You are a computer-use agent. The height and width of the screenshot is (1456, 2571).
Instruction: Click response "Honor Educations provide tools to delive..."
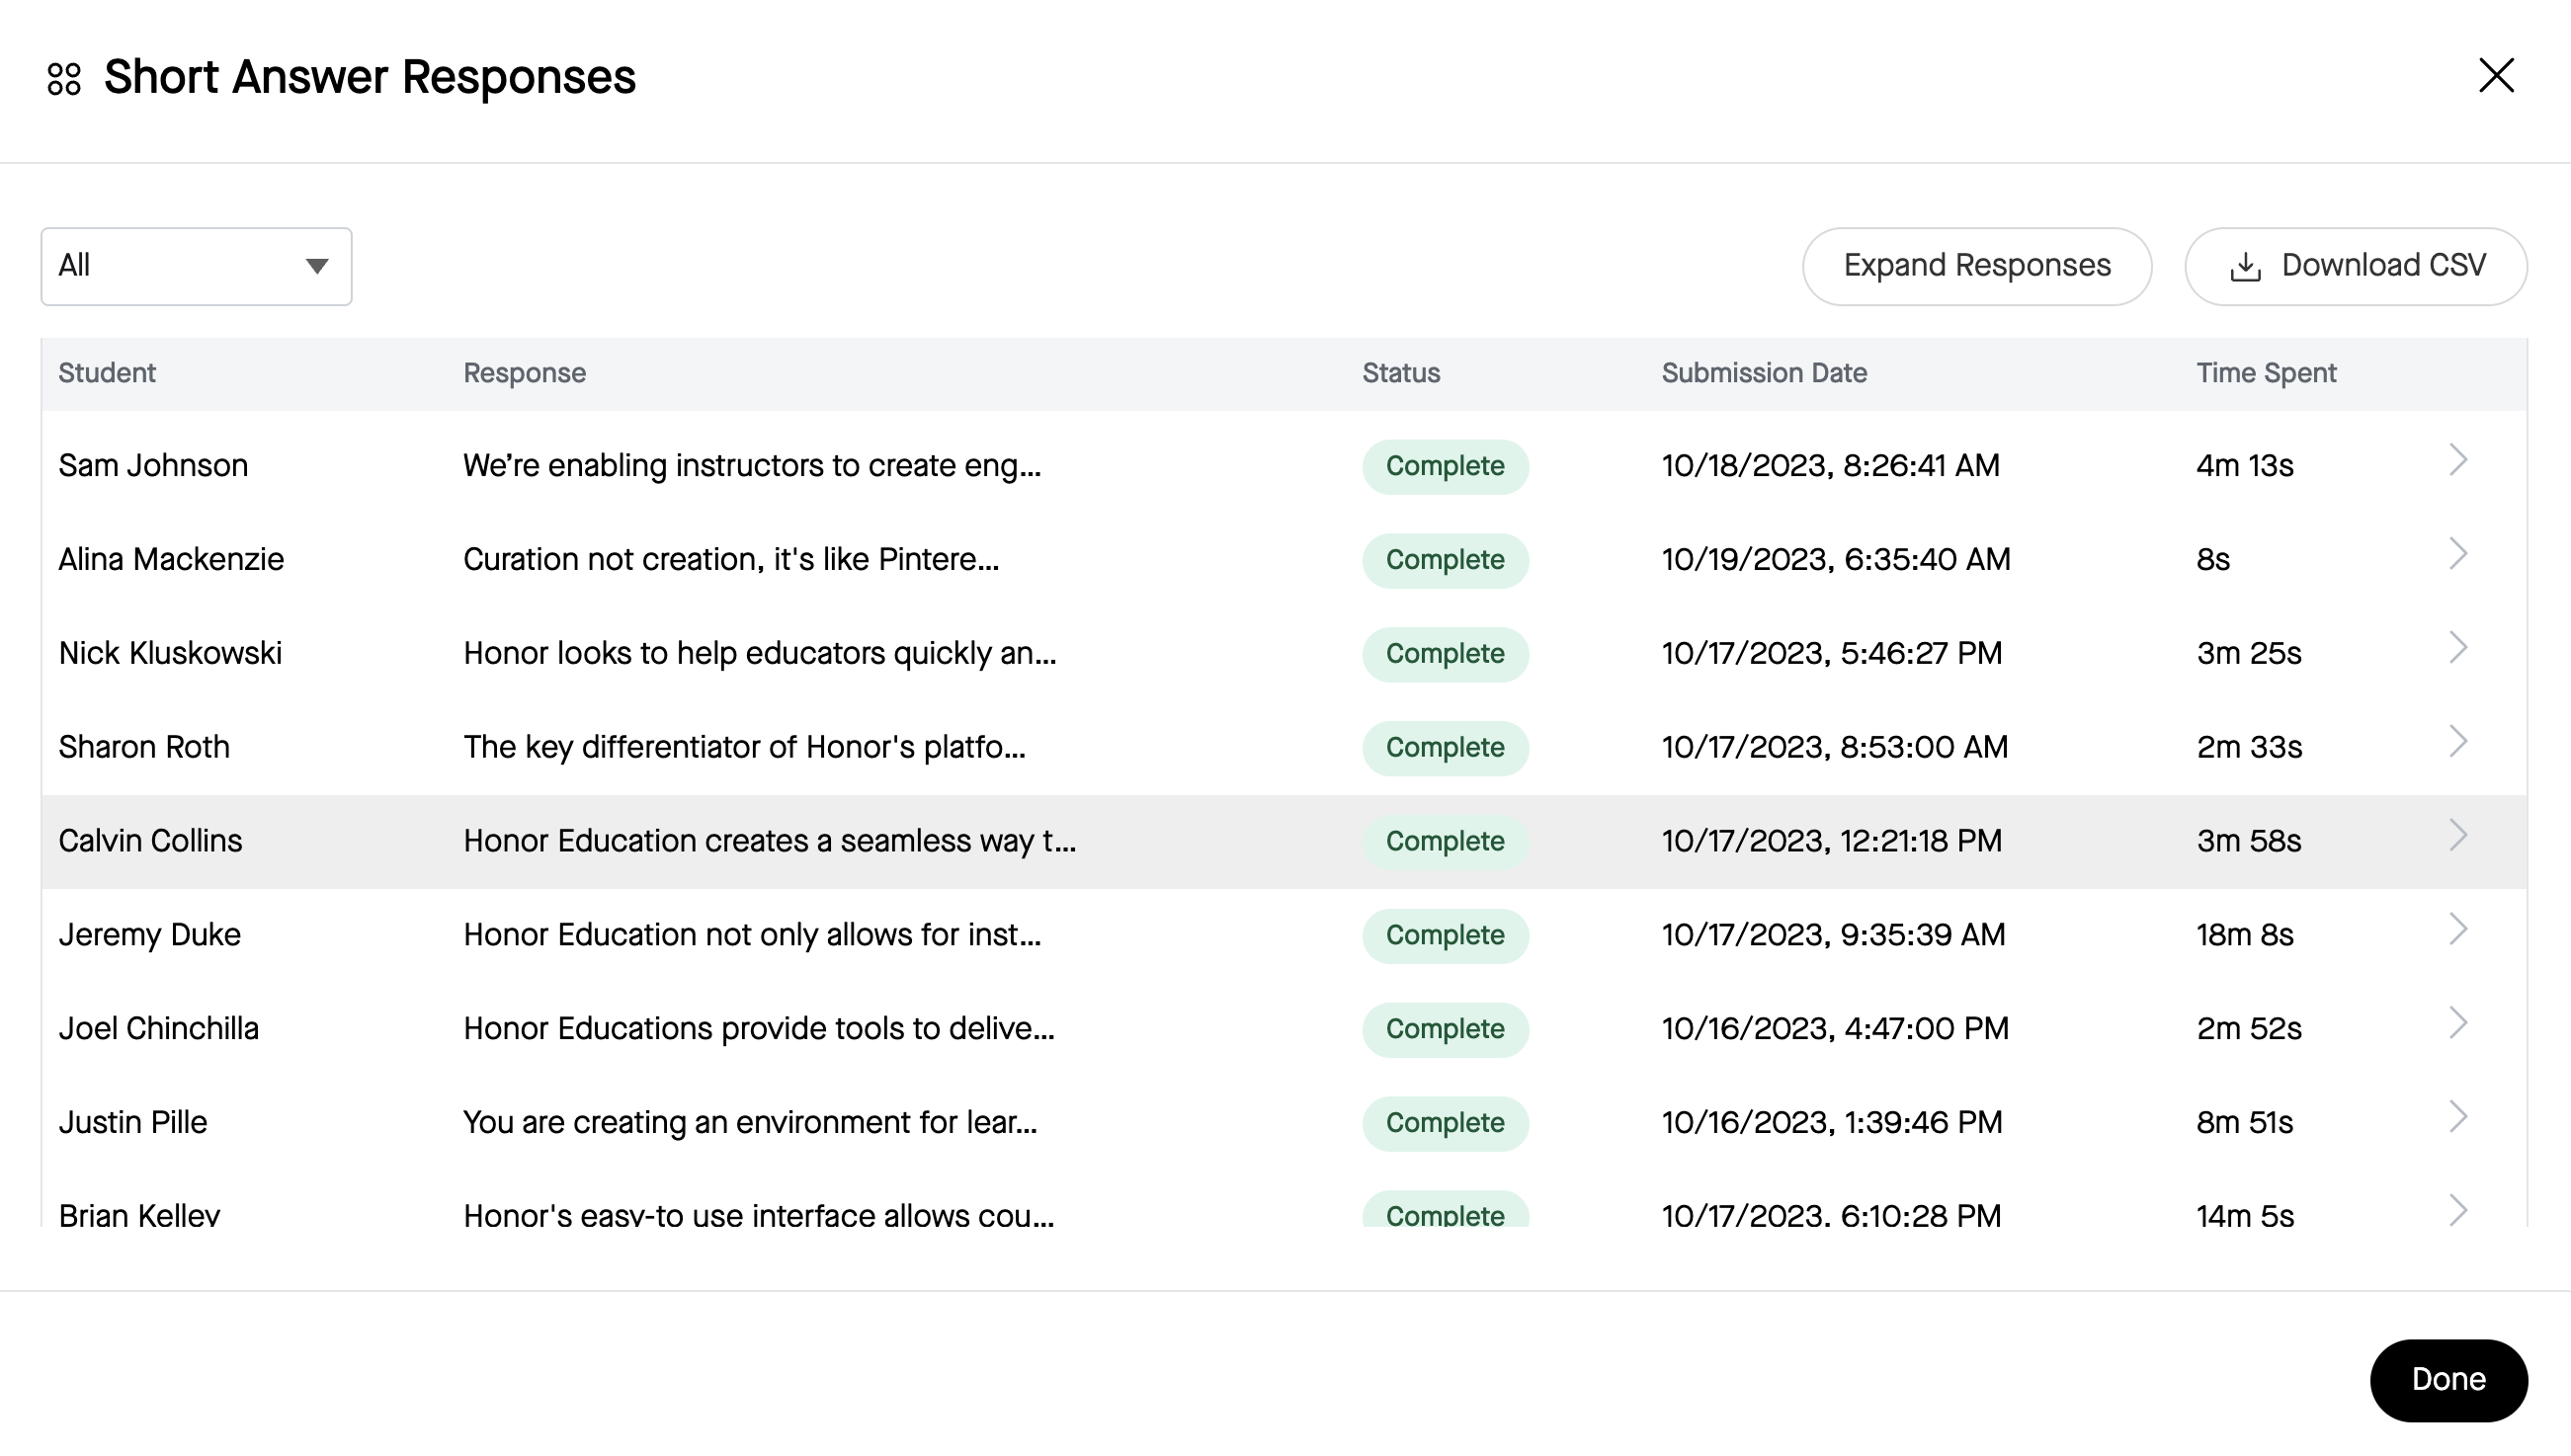click(758, 1029)
